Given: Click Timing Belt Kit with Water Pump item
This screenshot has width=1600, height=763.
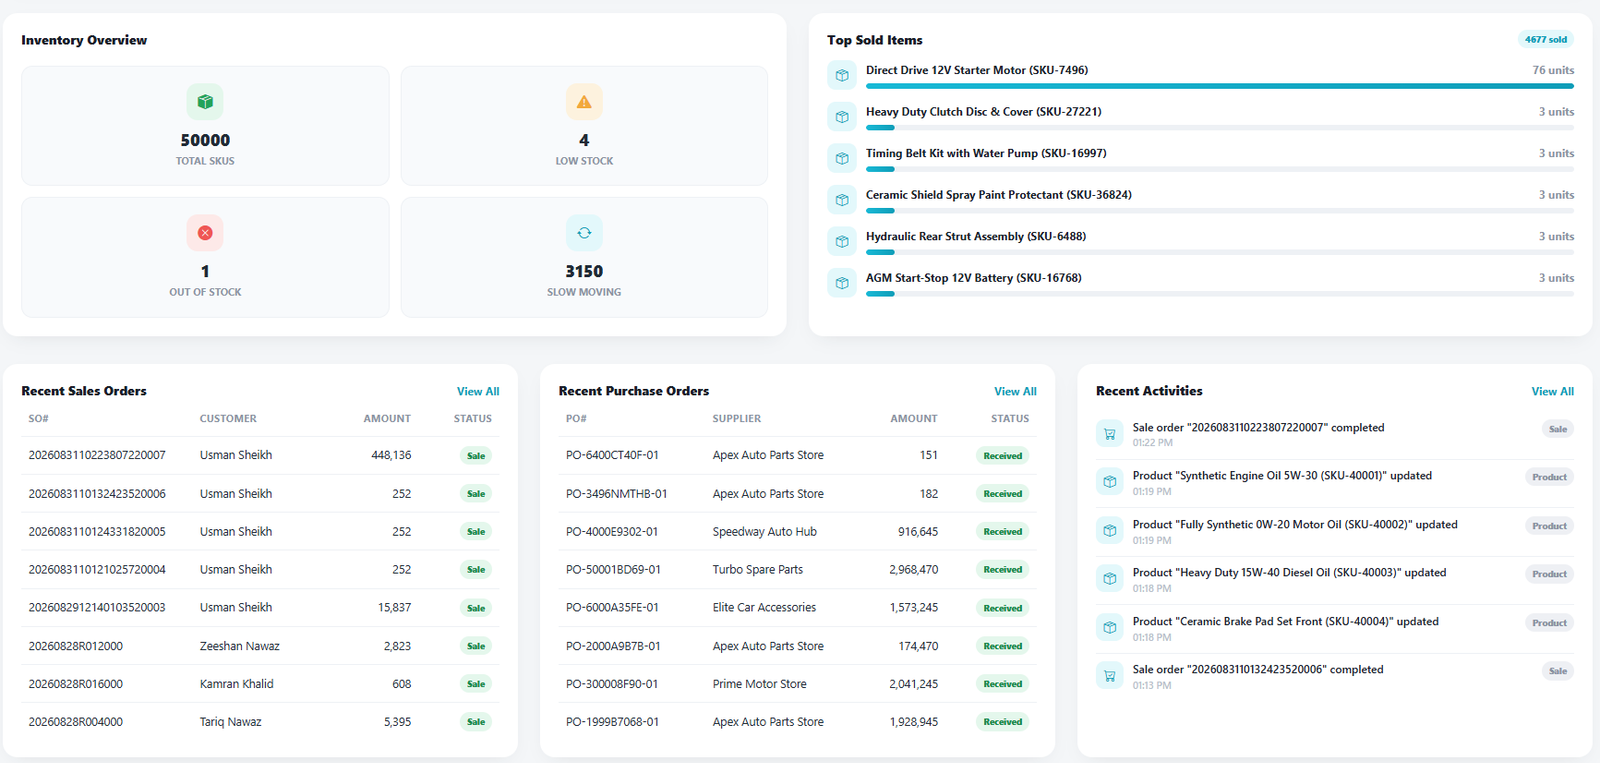Looking at the screenshot, I should point(986,153).
